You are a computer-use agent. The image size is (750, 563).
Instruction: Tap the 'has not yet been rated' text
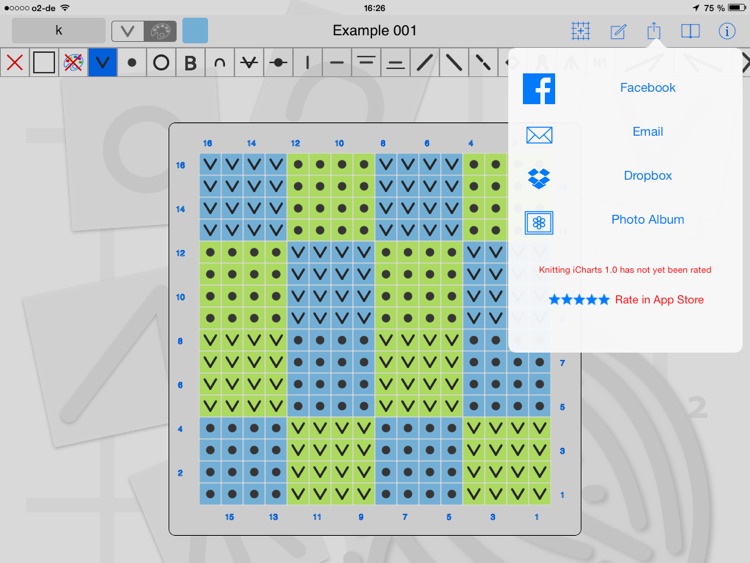(x=664, y=270)
